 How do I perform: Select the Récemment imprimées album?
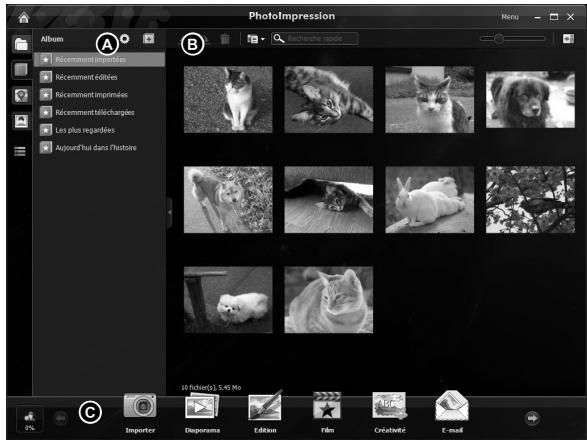pos(99,95)
